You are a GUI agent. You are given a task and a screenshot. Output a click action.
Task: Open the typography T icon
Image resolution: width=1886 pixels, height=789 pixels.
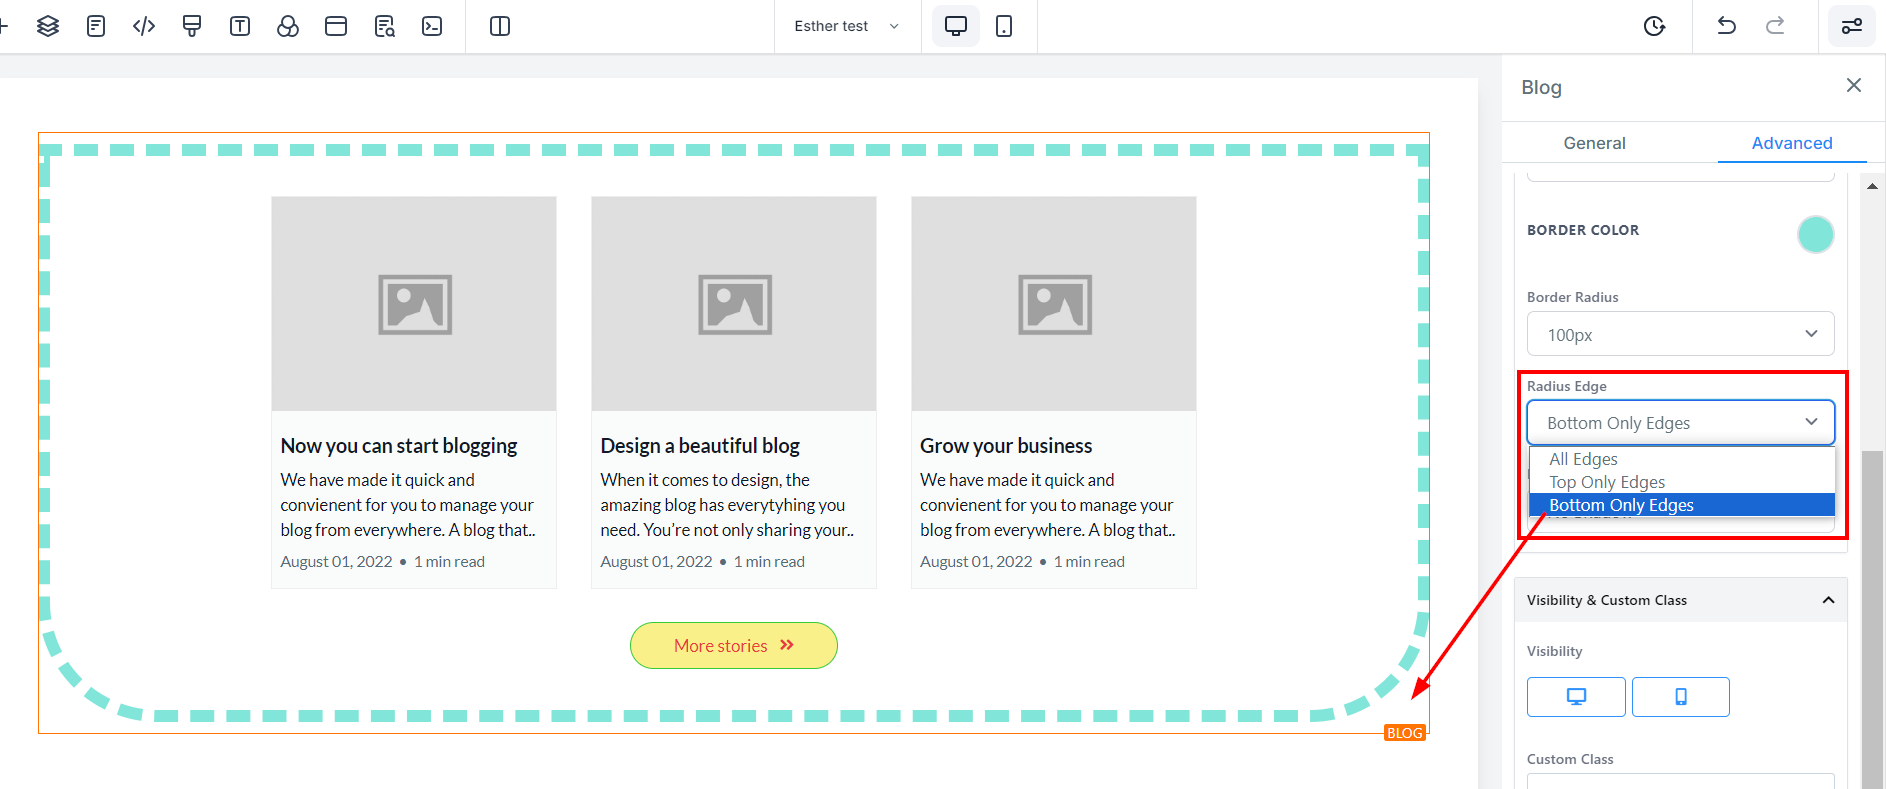click(240, 26)
